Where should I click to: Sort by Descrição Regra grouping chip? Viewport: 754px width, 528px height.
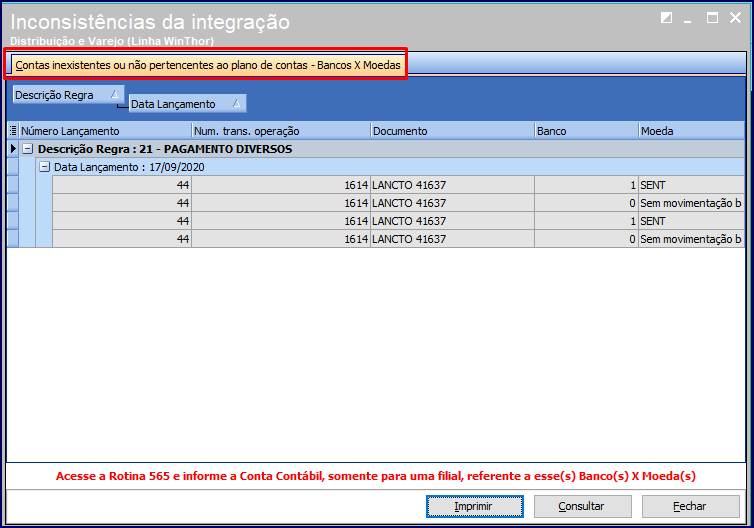(x=68, y=95)
